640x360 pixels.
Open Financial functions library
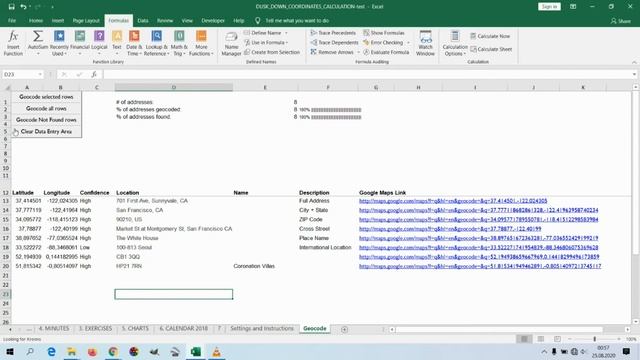click(80, 43)
